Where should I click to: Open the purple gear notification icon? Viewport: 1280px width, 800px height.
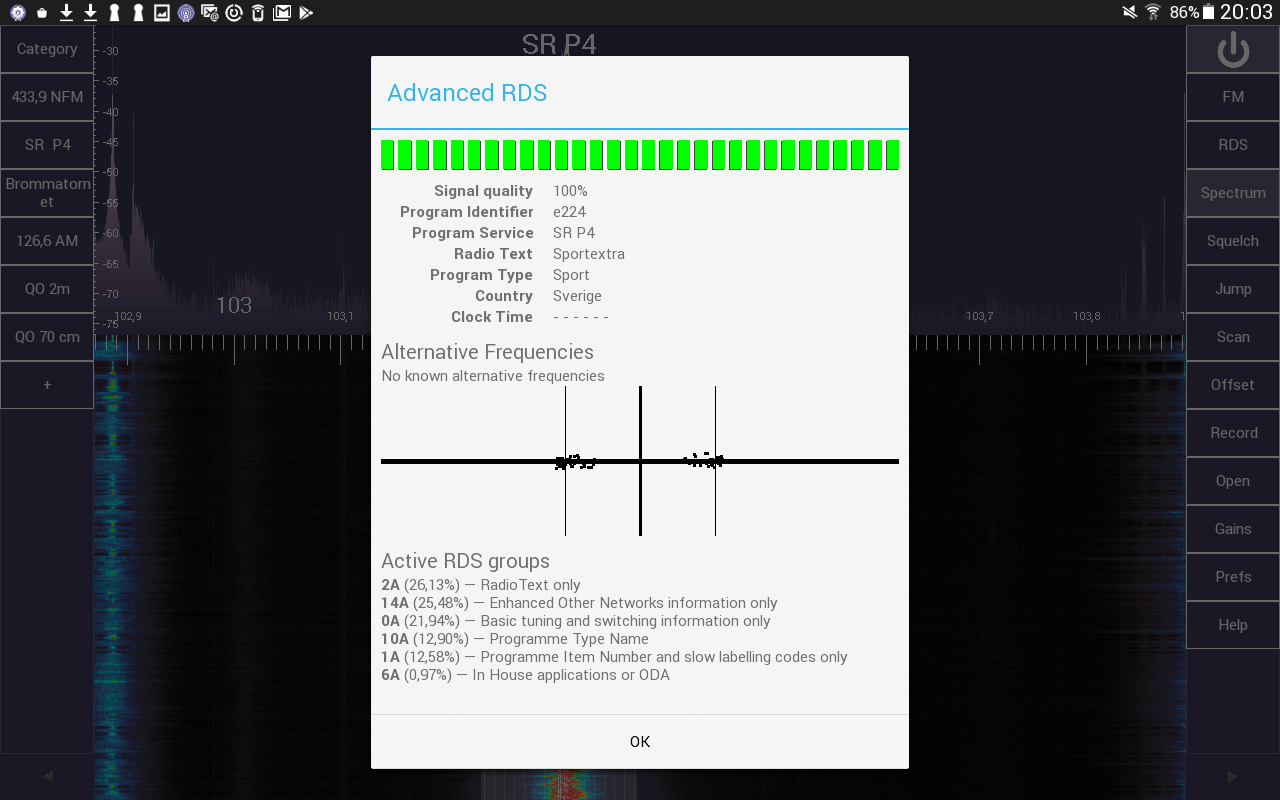pyautogui.click(x=18, y=13)
